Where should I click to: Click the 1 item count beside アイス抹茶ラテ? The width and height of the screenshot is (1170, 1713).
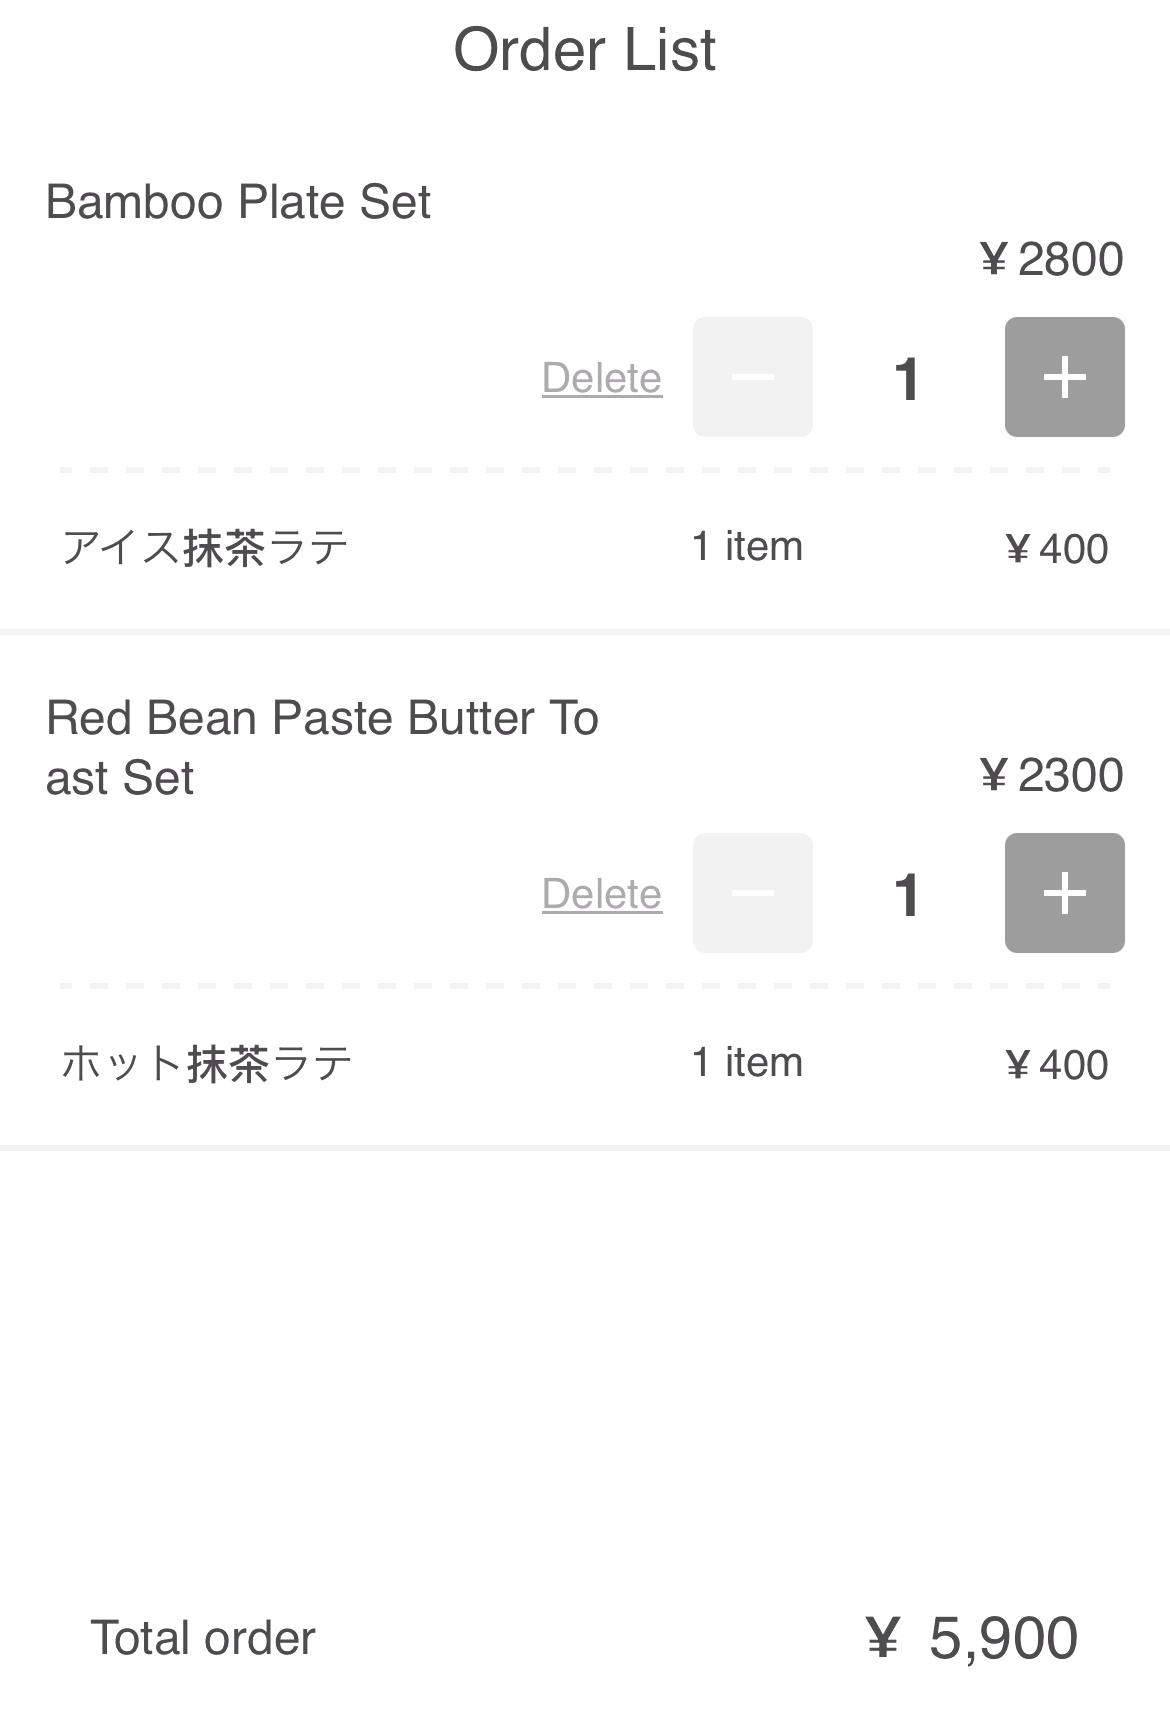coord(747,547)
